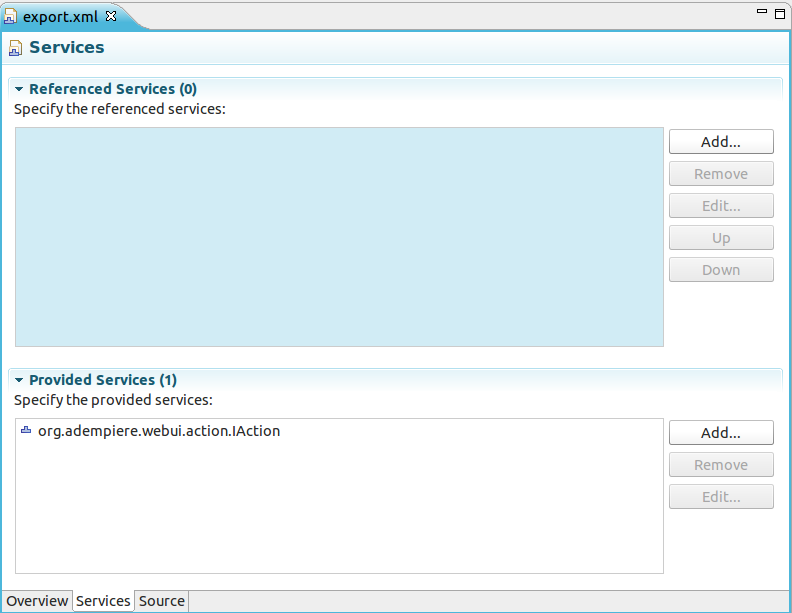Select org.adempiere.webui.action.IAction provided service

coord(158,431)
